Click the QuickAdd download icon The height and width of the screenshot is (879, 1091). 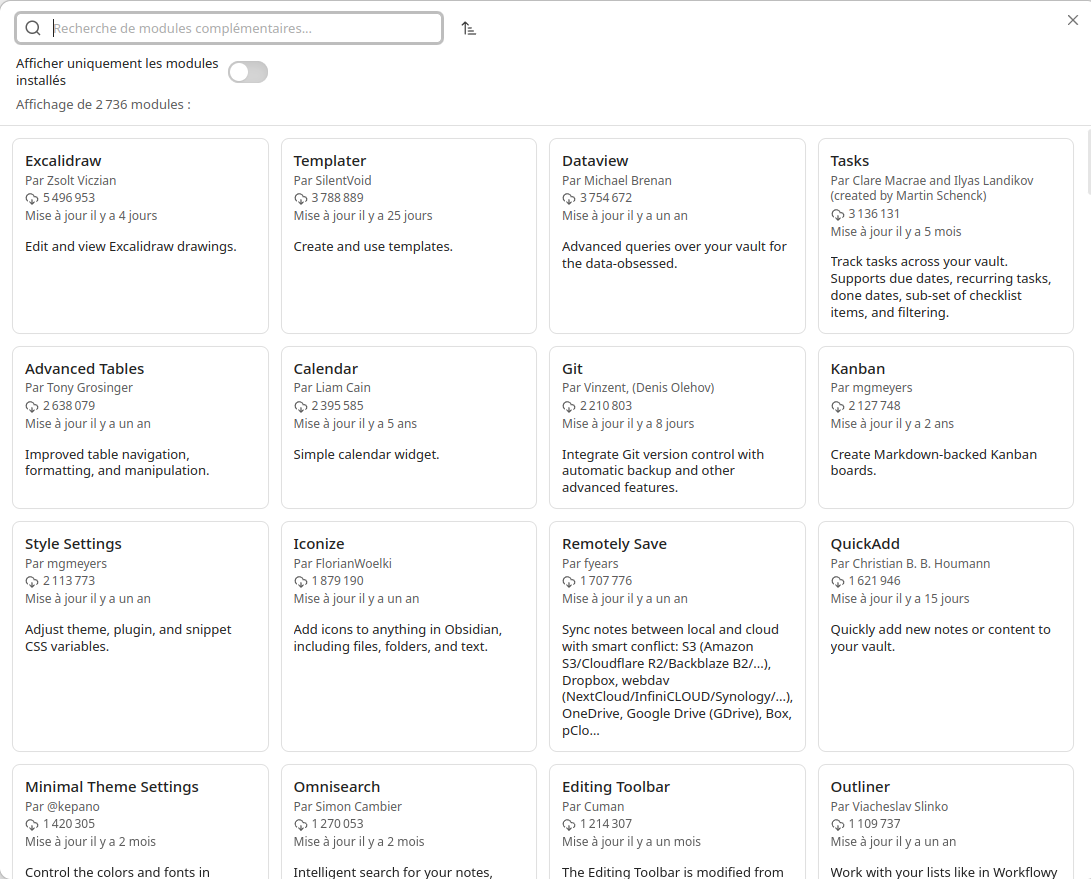coord(838,581)
